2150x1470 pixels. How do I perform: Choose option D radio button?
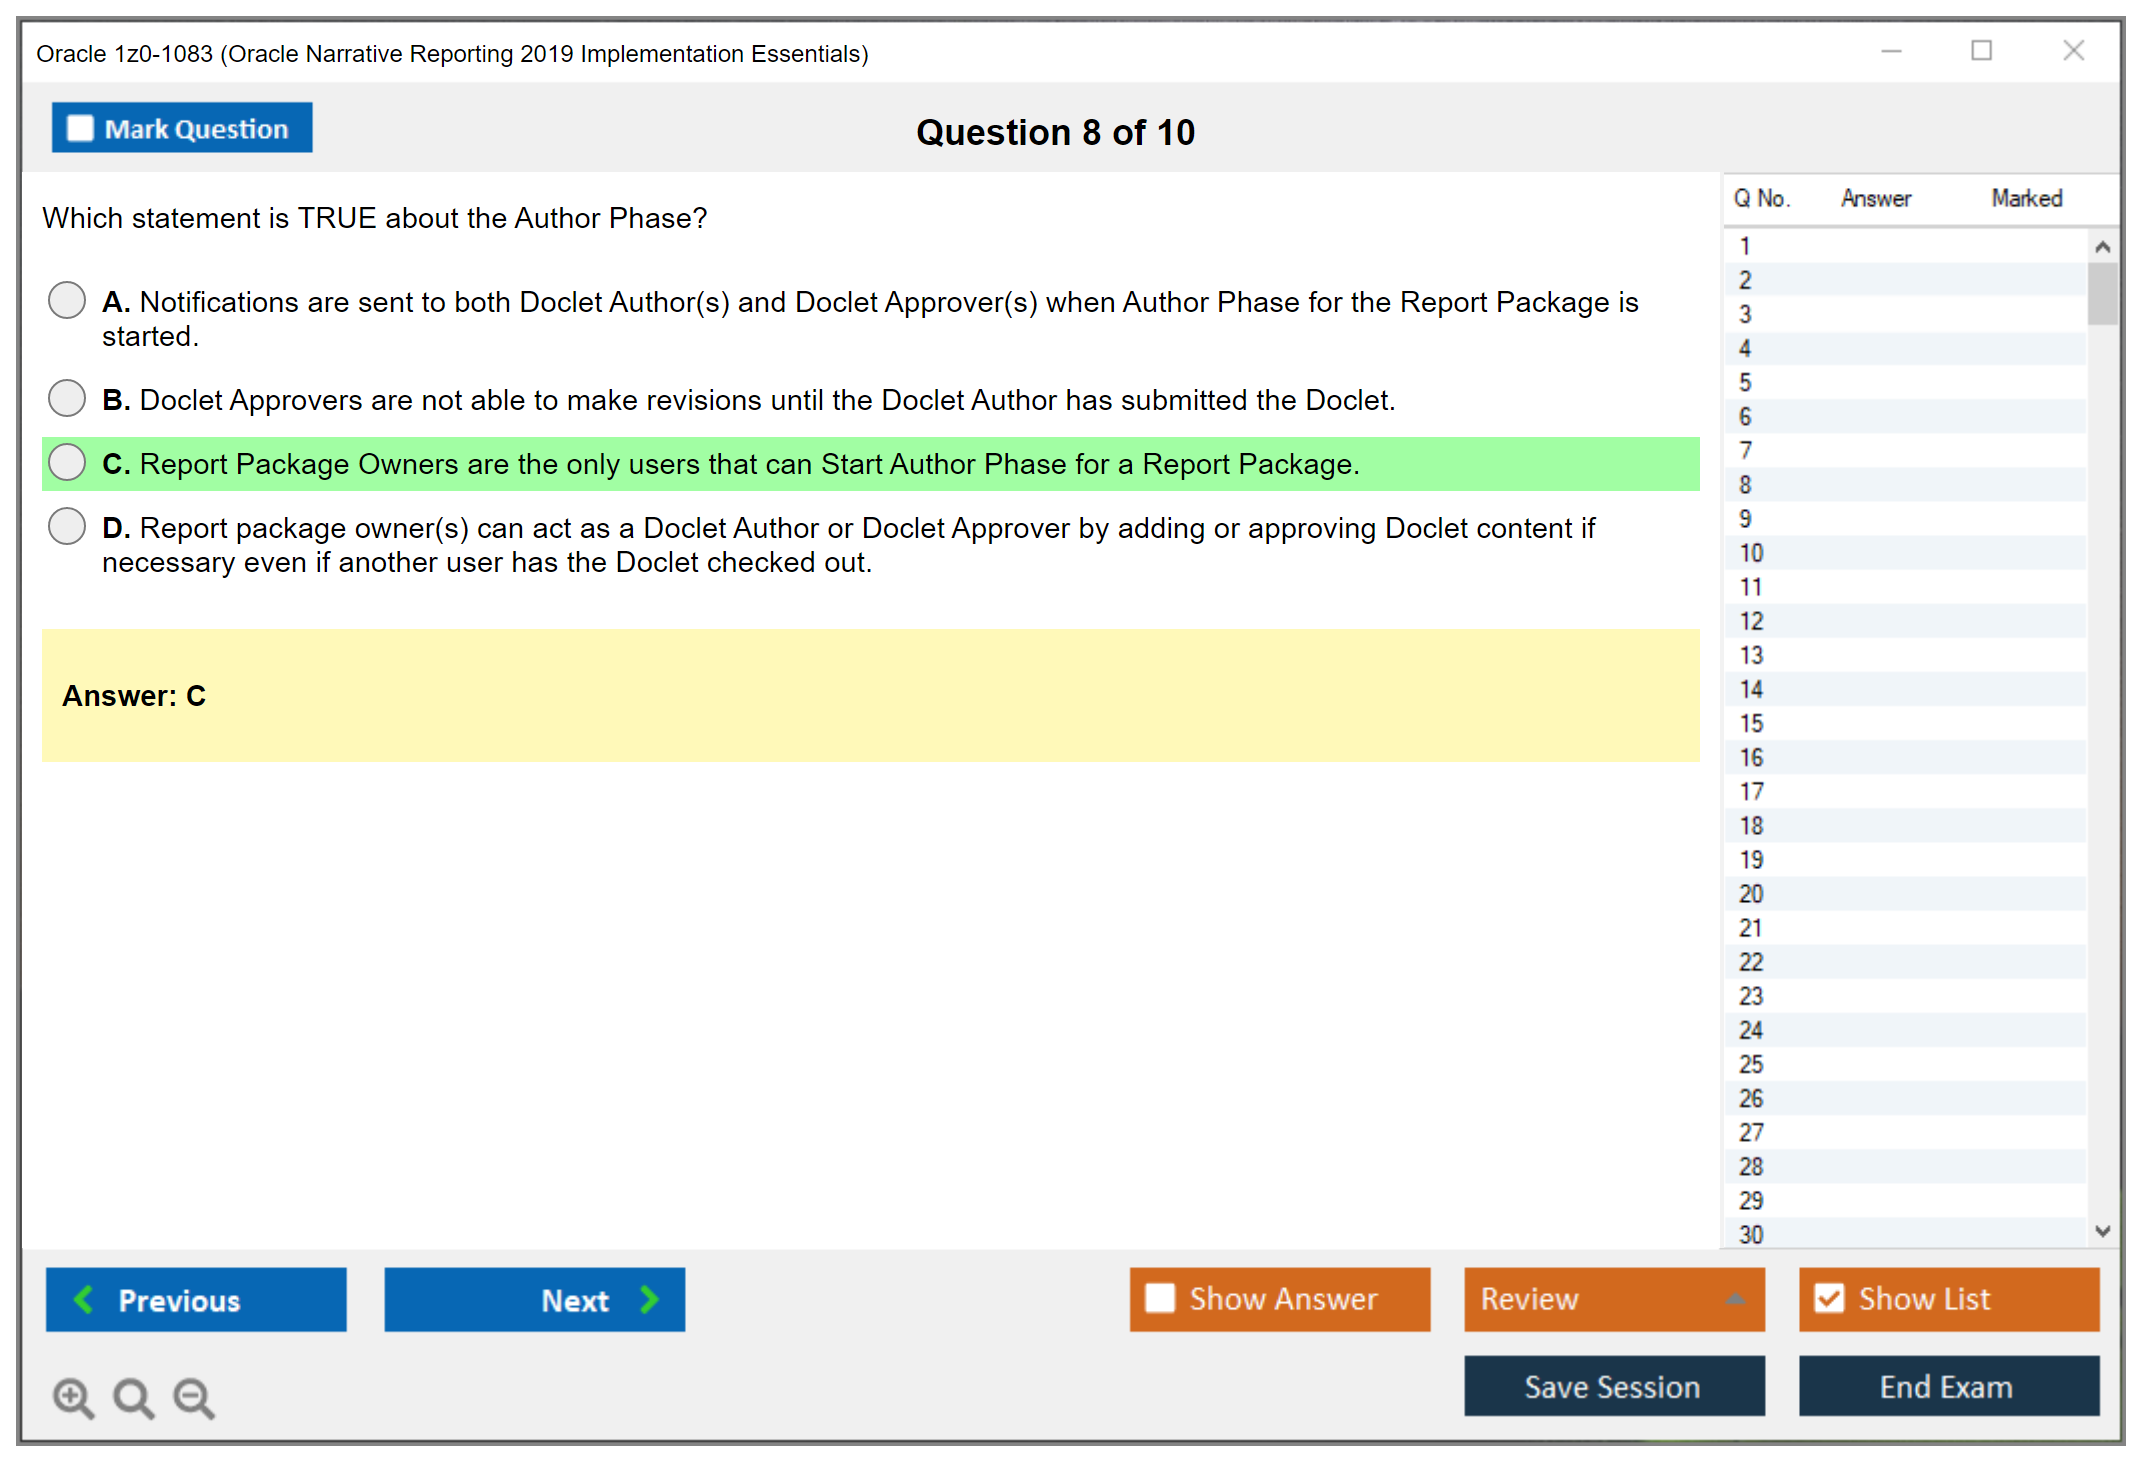click(67, 526)
